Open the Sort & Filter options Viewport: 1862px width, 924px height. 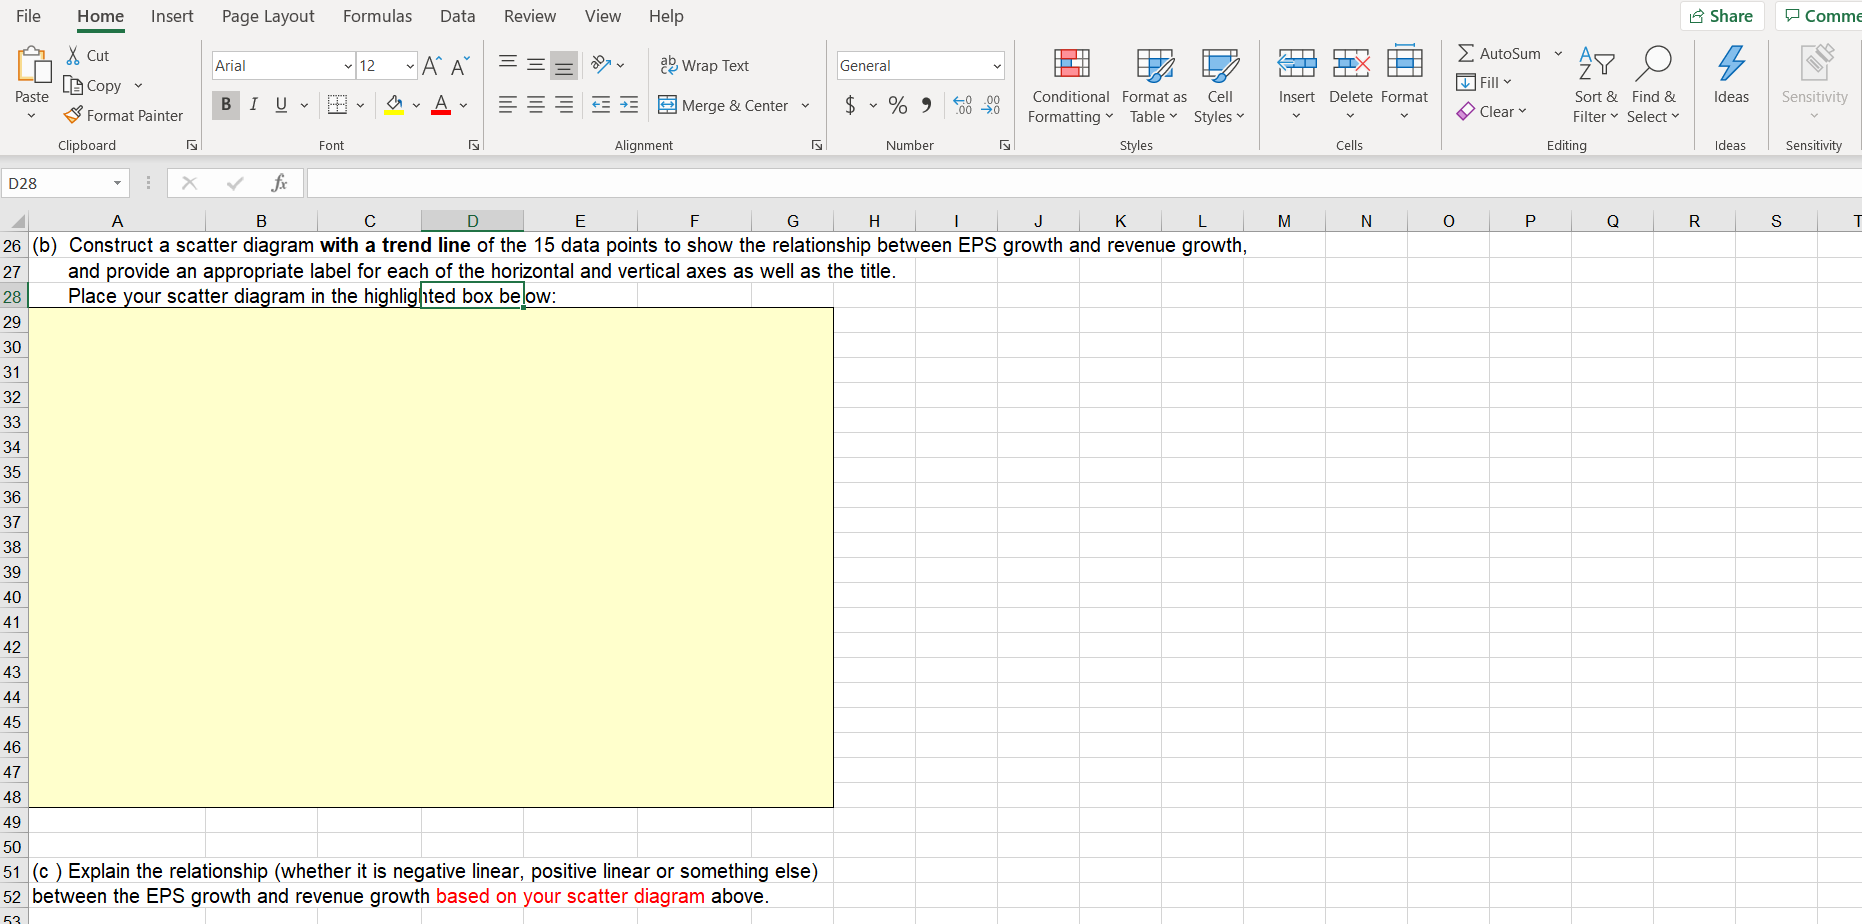click(1595, 85)
